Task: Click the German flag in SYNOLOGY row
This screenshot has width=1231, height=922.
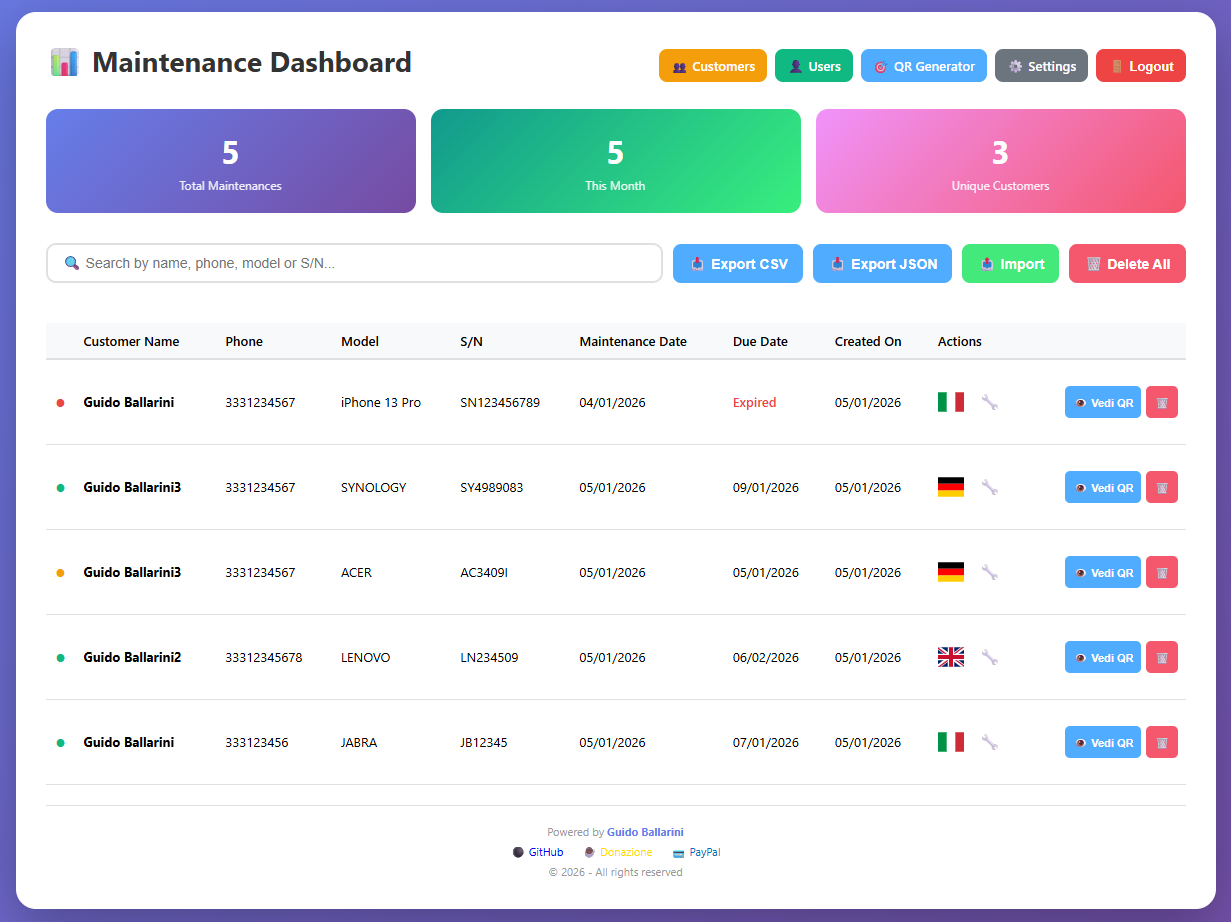Action: pyautogui.click(x=950, y=487)
